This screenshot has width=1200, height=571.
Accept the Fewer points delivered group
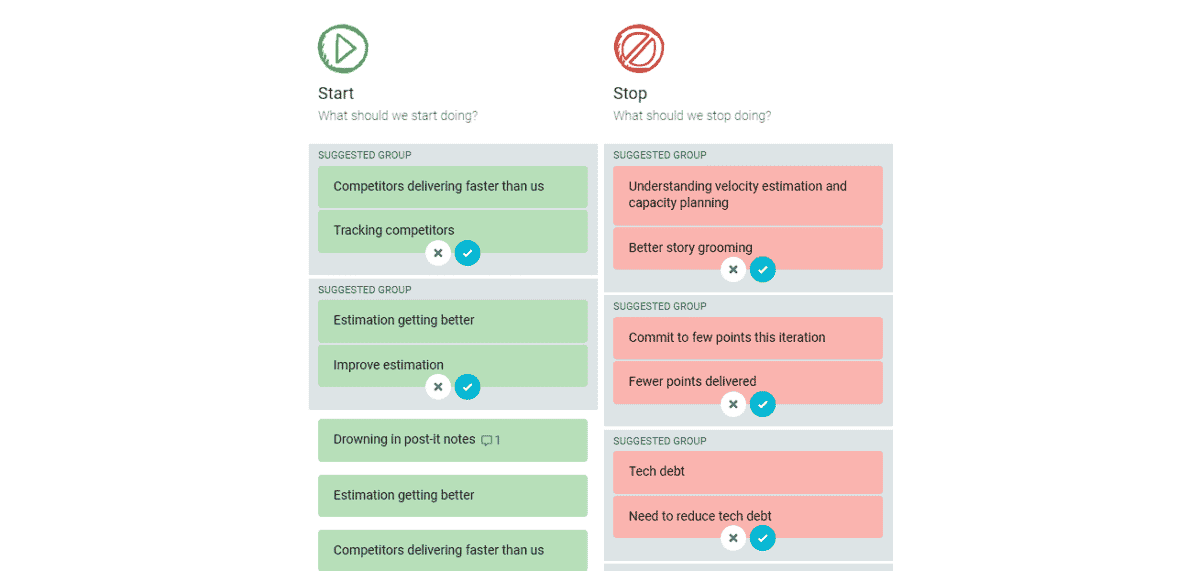762,404
